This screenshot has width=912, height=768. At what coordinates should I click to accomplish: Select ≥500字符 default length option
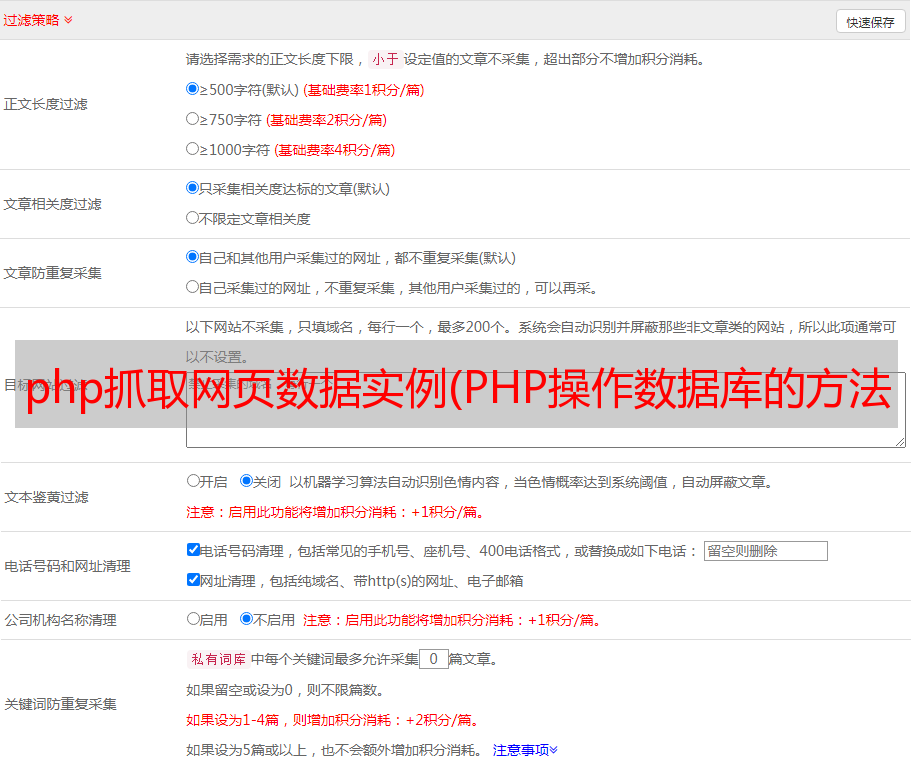coord(193,89)
